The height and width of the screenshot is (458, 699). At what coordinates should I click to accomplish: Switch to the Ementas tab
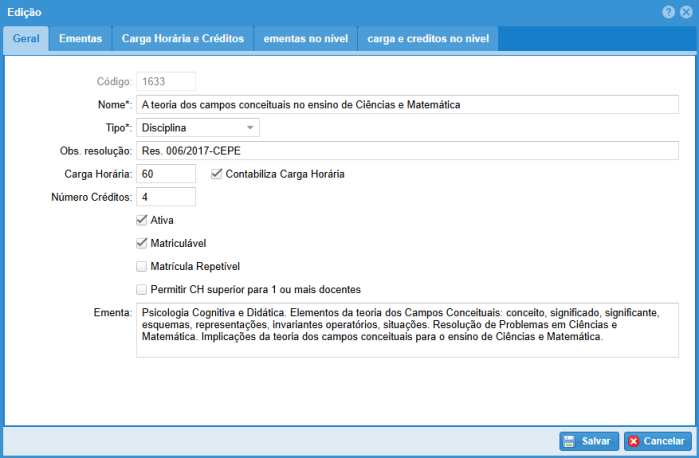[80, 38]
